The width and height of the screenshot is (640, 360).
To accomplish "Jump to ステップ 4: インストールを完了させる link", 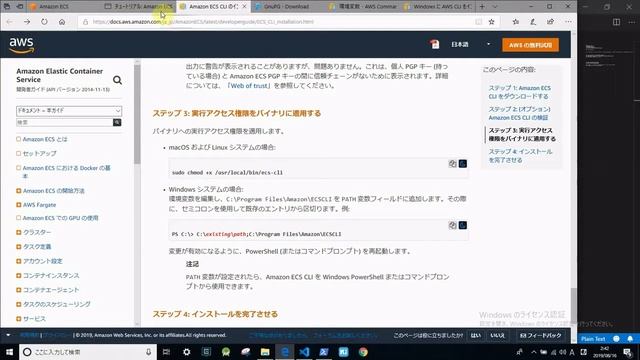I will tap(520, 156).
